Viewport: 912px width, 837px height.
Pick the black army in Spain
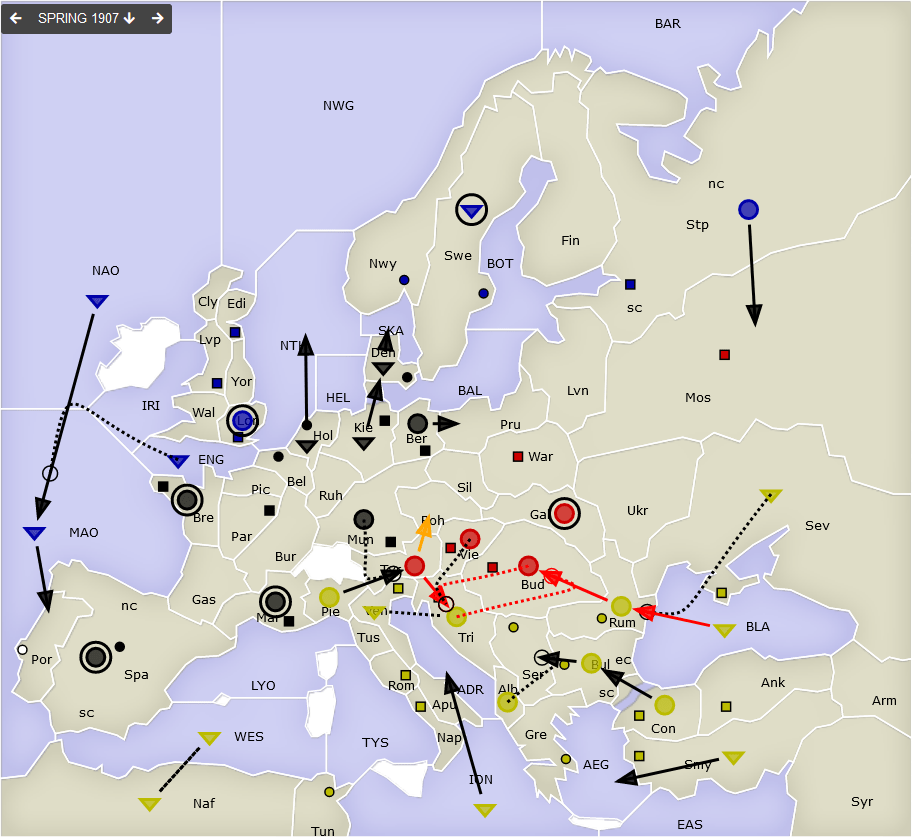pos(95,657)
